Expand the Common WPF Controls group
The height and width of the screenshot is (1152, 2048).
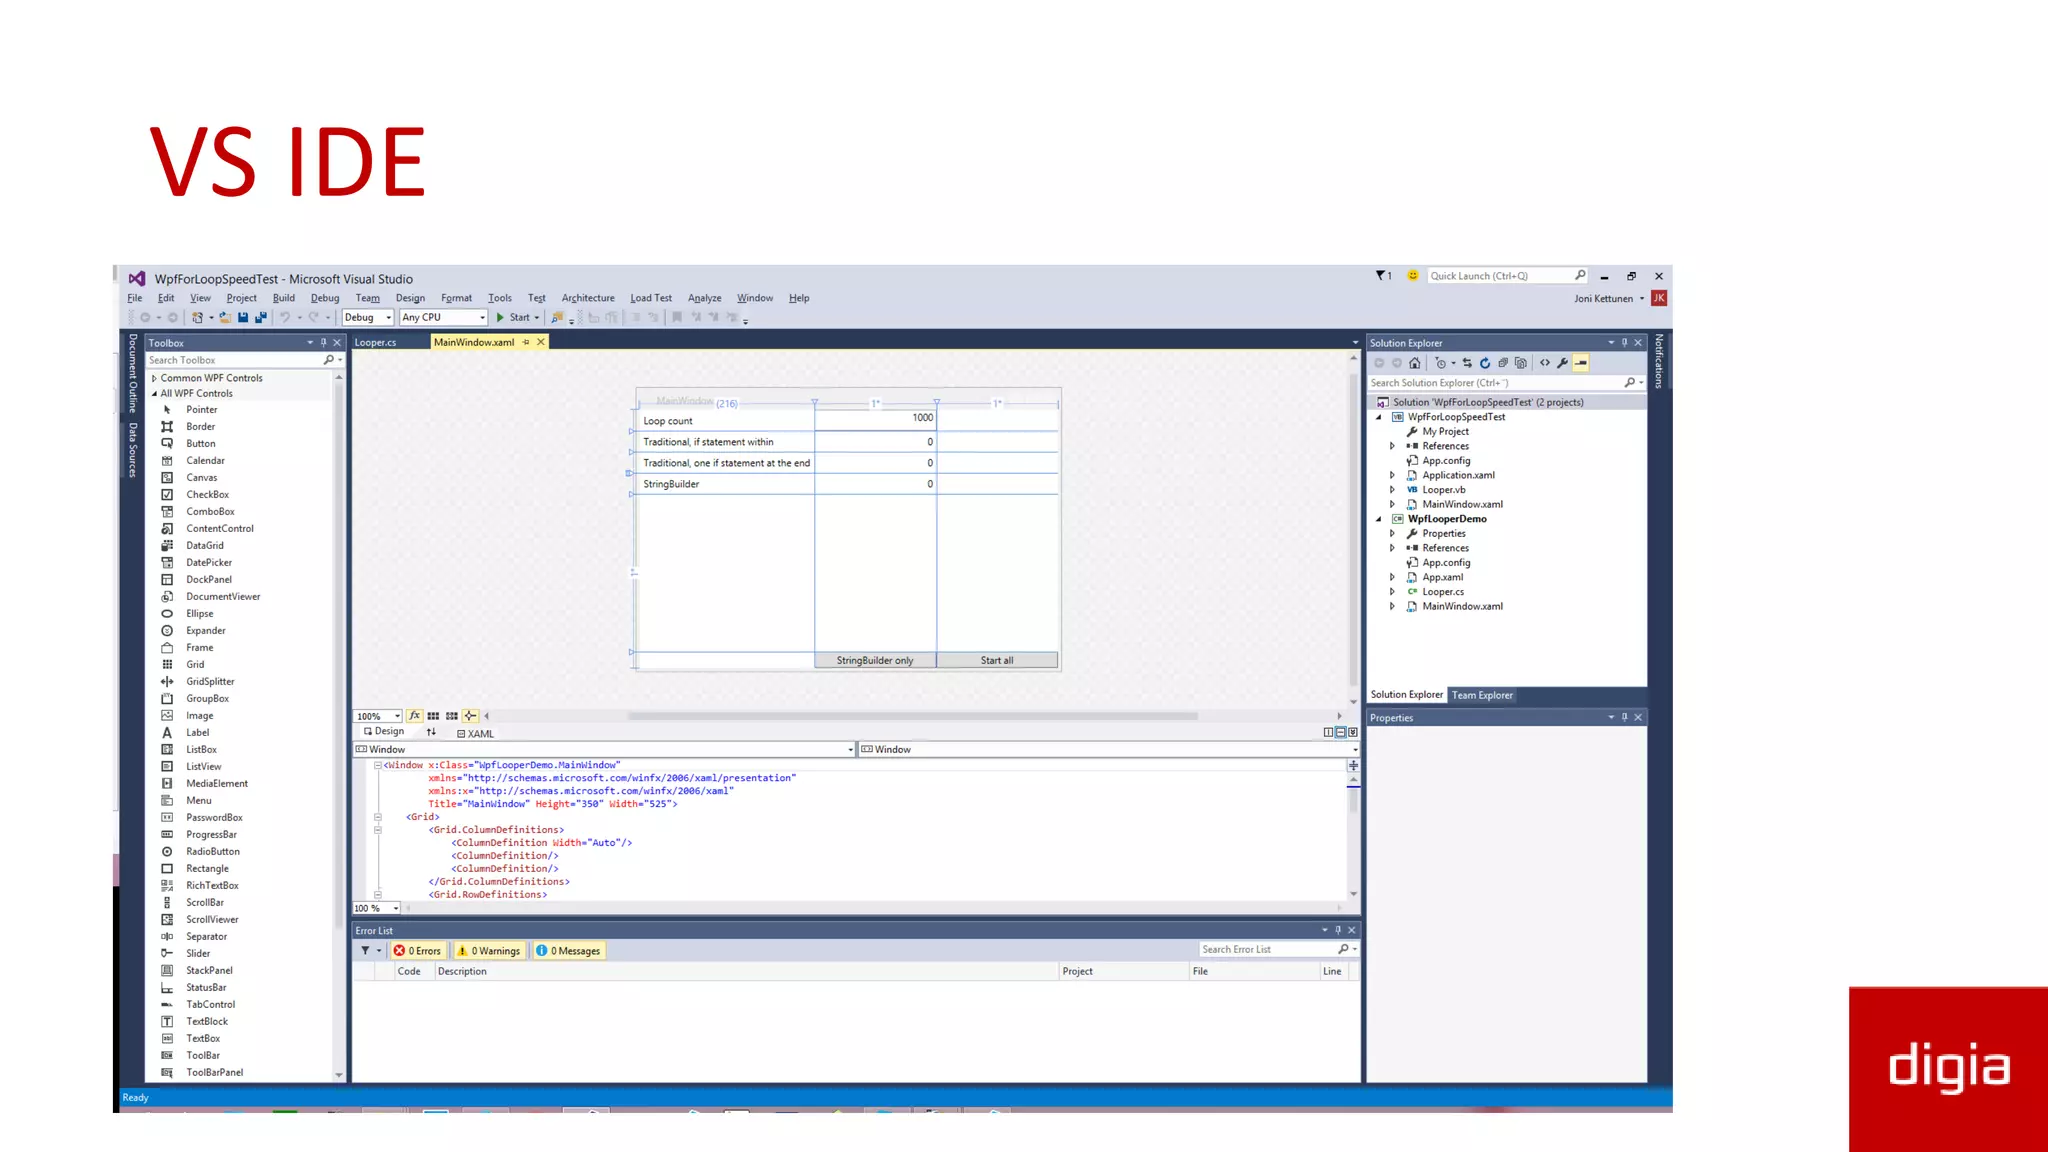click(x=154, y=378)
